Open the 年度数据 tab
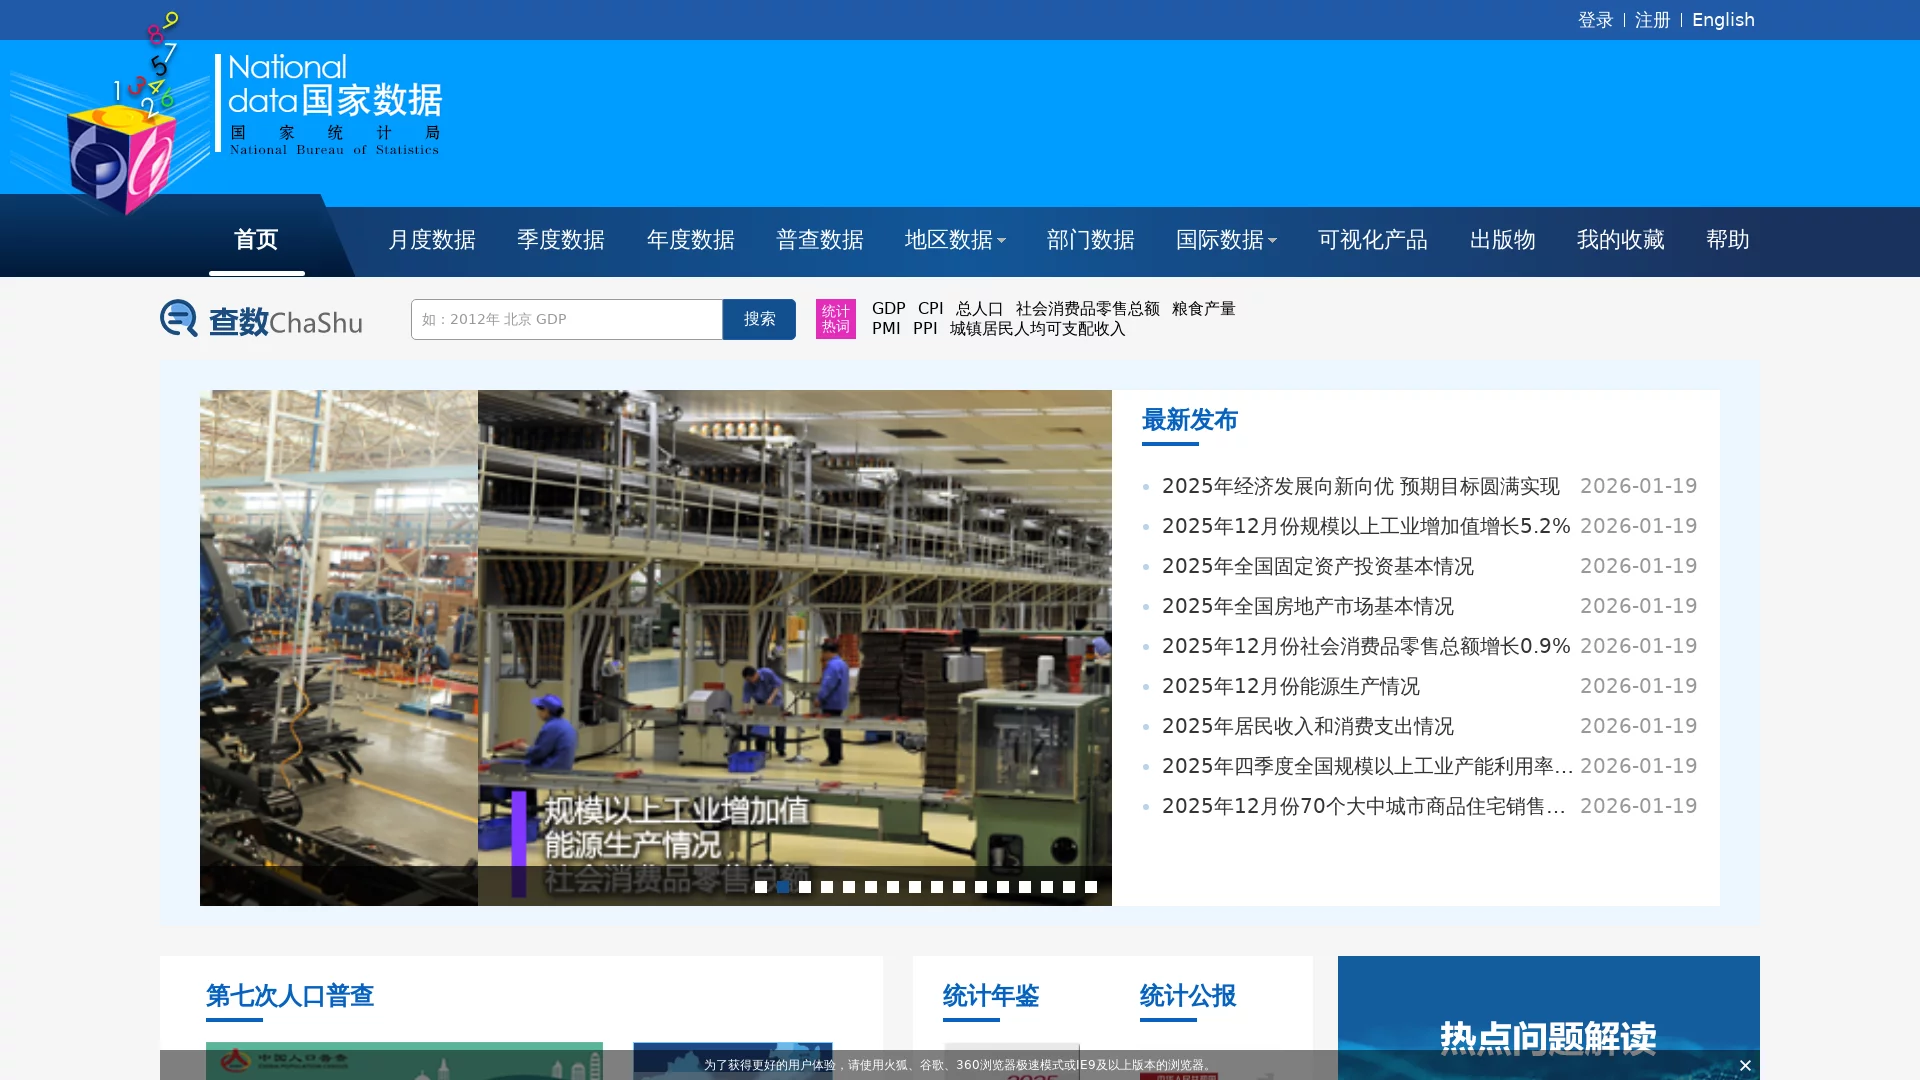Screen dimensions: 1920x1080 [690, 240]
